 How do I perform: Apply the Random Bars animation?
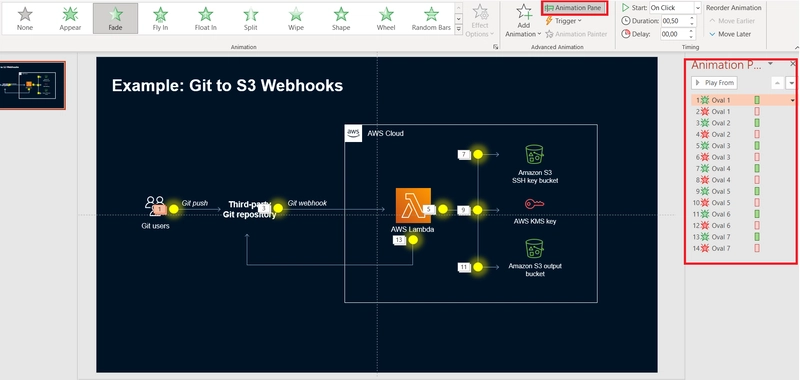point(431,18)
